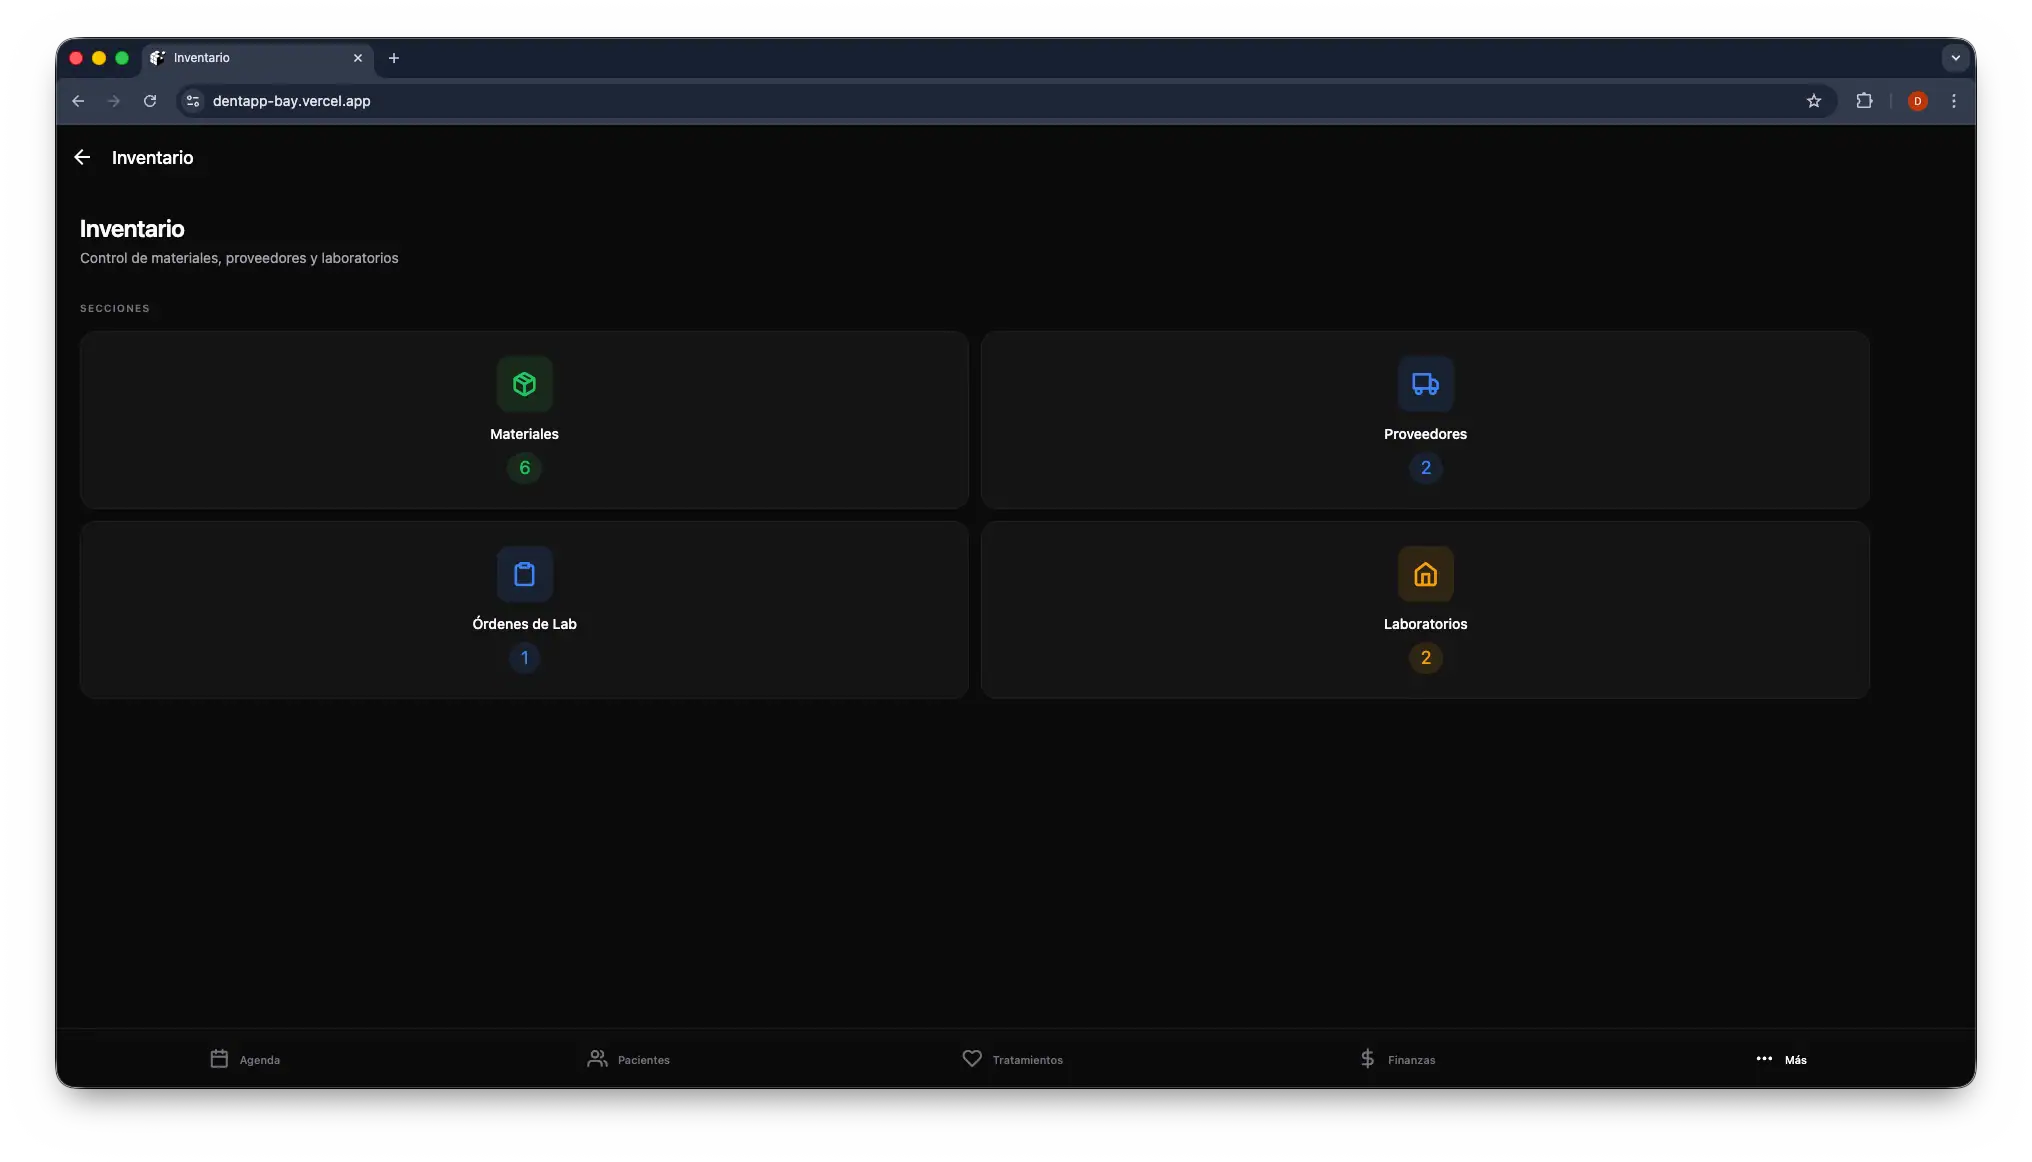Open the Proveedores truck icon

(x=1425, y=384)
